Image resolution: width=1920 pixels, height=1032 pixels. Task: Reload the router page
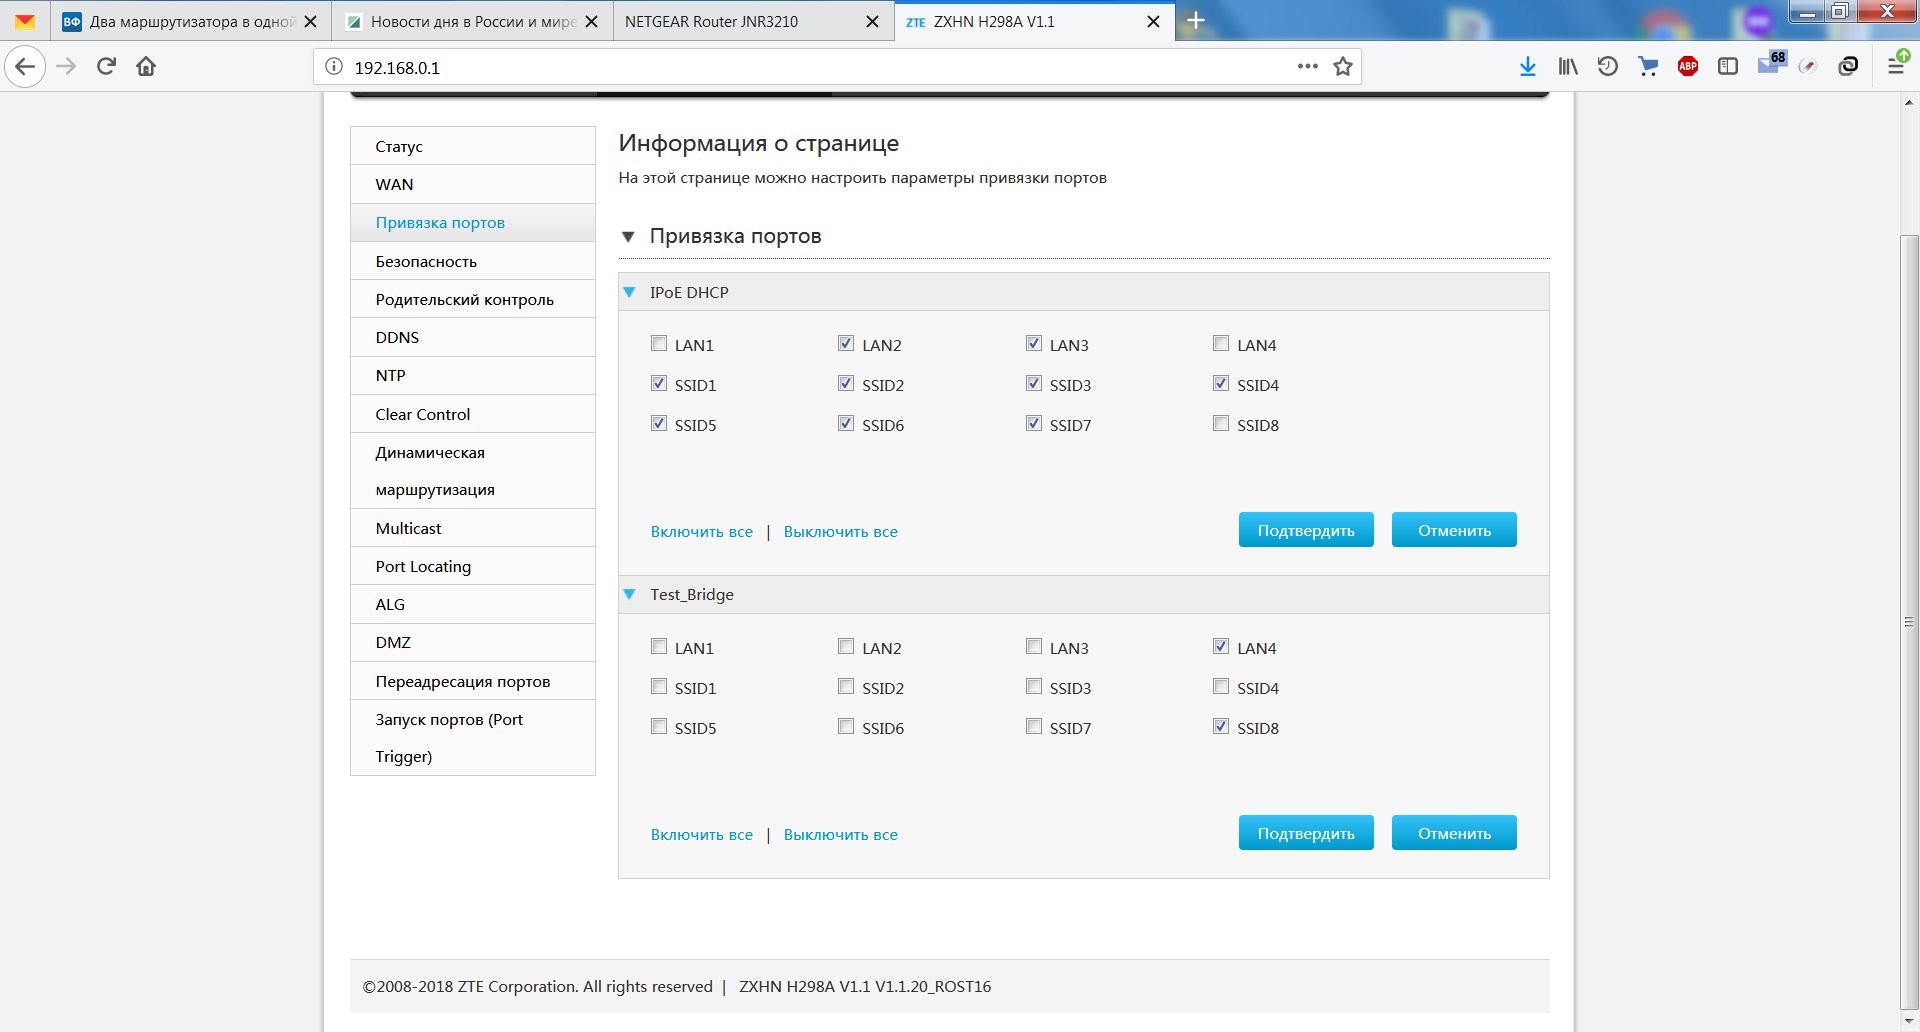(x=106, y=67)
